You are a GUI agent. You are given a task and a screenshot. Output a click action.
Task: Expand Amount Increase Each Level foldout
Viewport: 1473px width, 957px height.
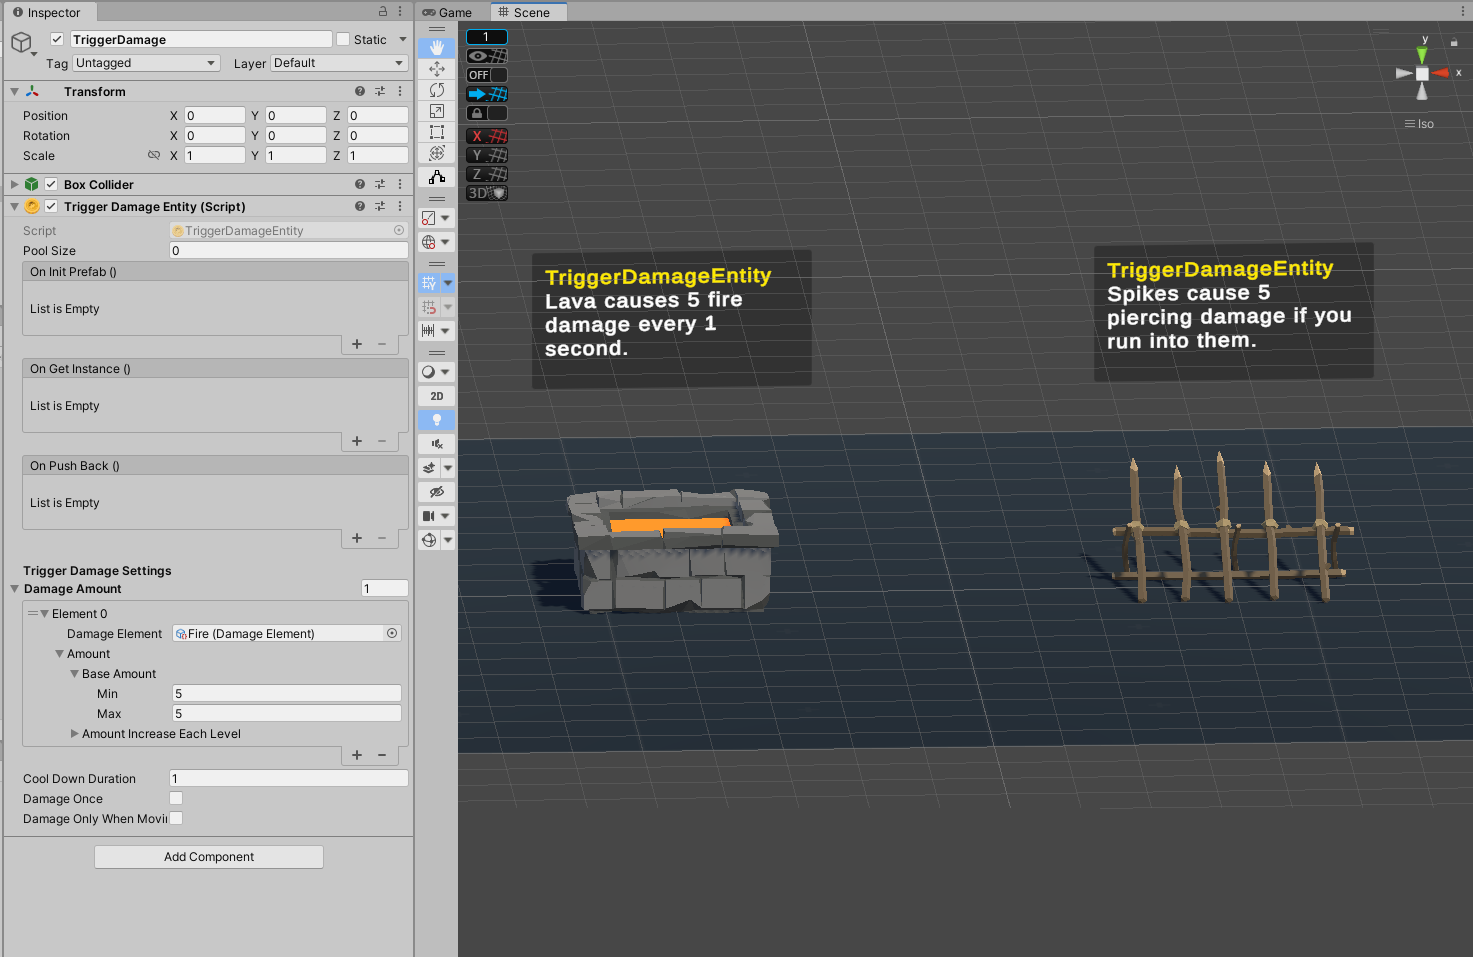click(x=74, y=733)
